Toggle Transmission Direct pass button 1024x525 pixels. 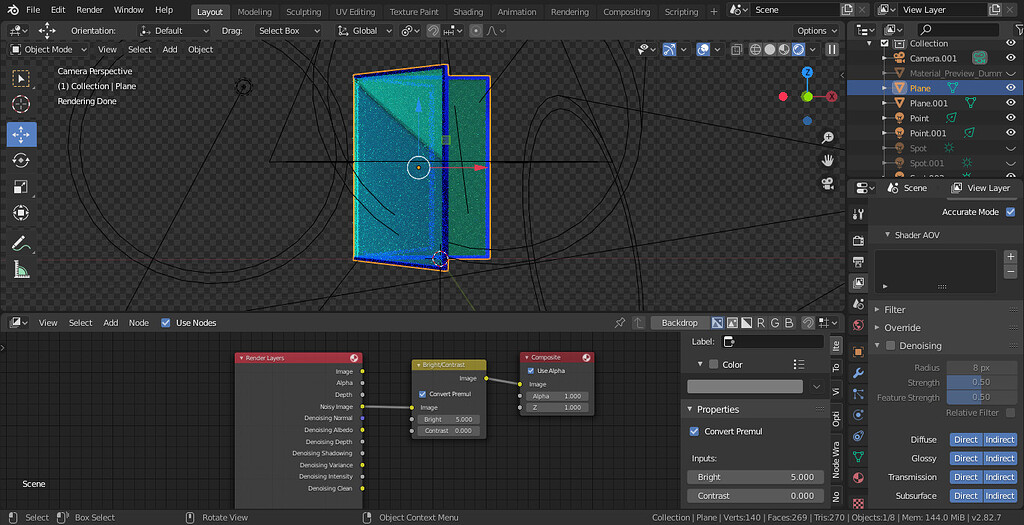pos(966,477)
